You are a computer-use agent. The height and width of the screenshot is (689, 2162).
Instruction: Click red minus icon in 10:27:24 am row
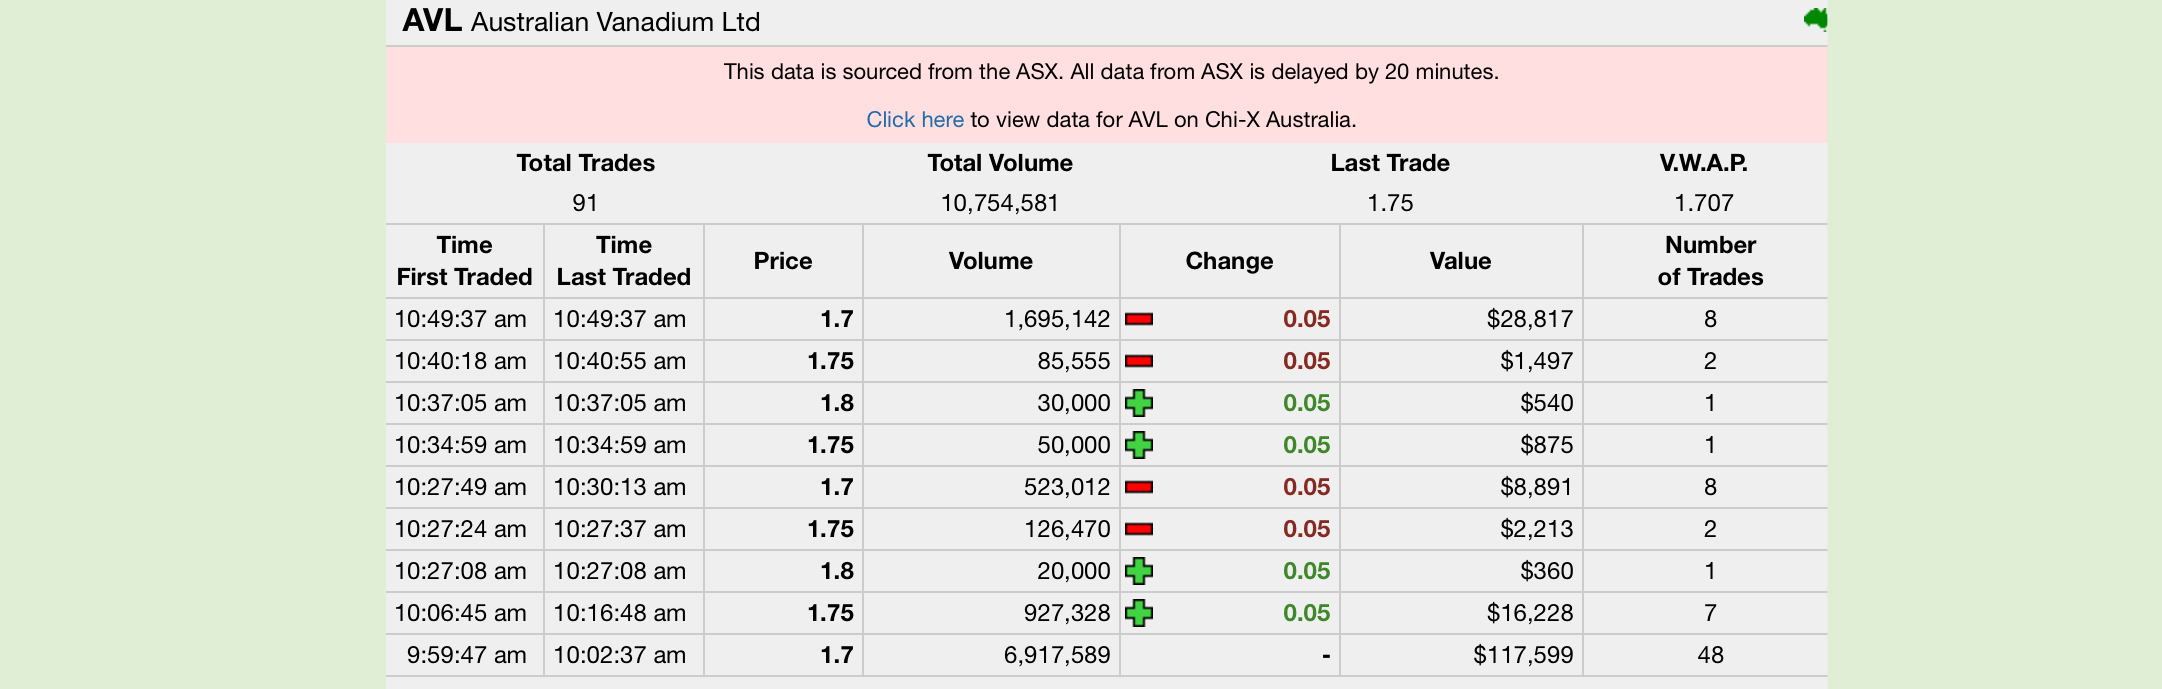tap(1139, 529)
